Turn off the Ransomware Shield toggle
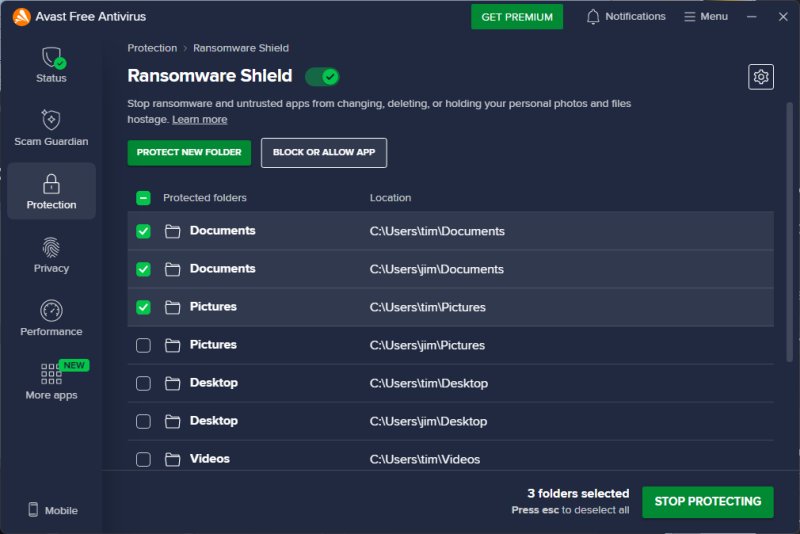Image resolution: width=800 pixels, height=534 pixels. click(x=322, y=77)
